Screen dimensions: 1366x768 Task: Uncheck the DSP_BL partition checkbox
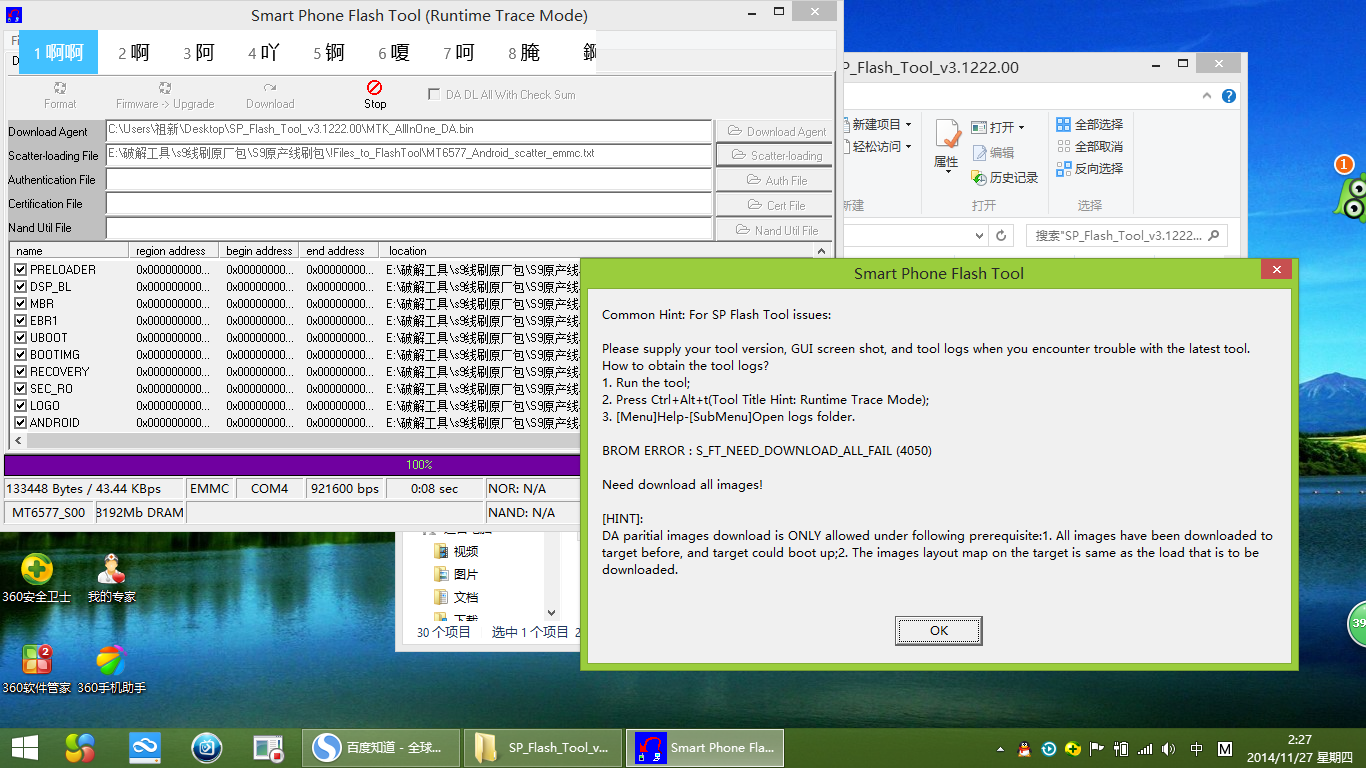click(21, 287)
